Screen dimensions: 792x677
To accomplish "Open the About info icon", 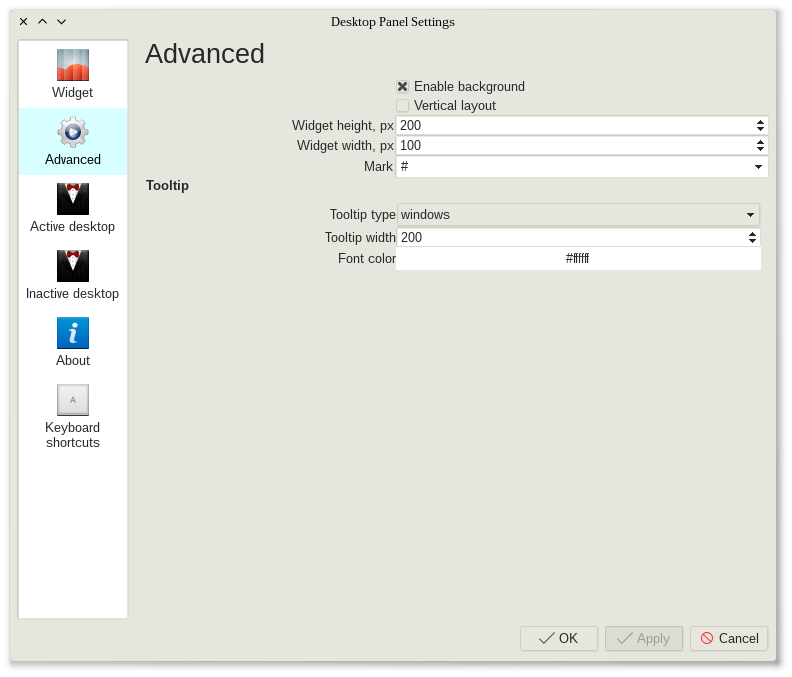I will 73,333.
